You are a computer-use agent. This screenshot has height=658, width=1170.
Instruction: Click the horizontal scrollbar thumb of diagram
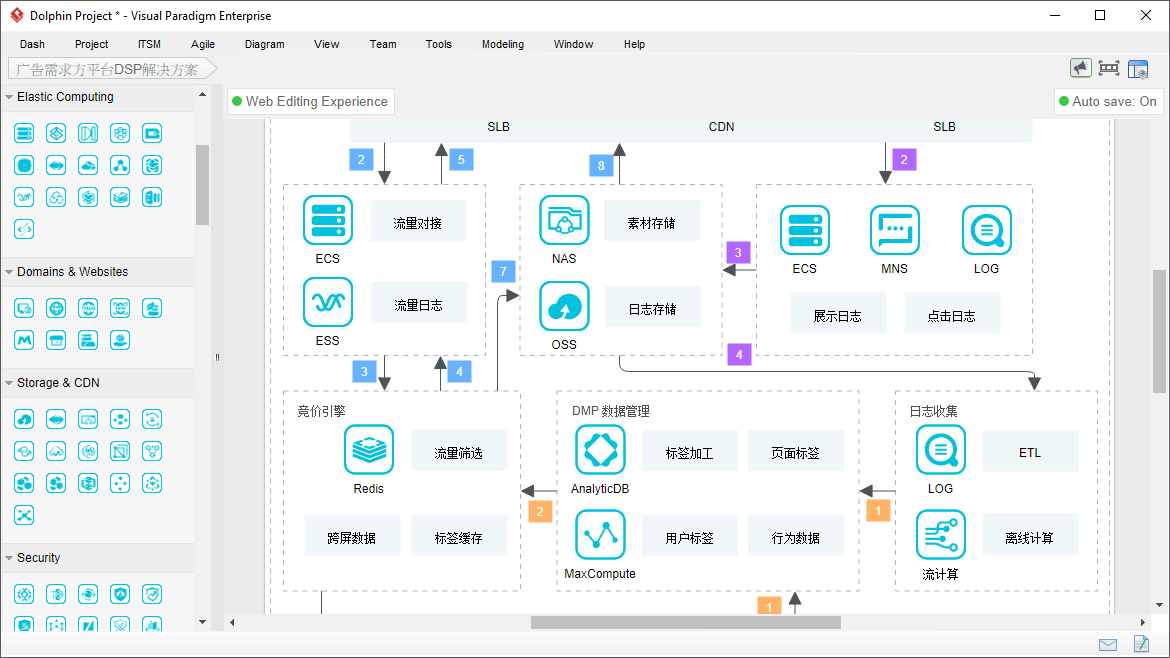click(686, 622)
